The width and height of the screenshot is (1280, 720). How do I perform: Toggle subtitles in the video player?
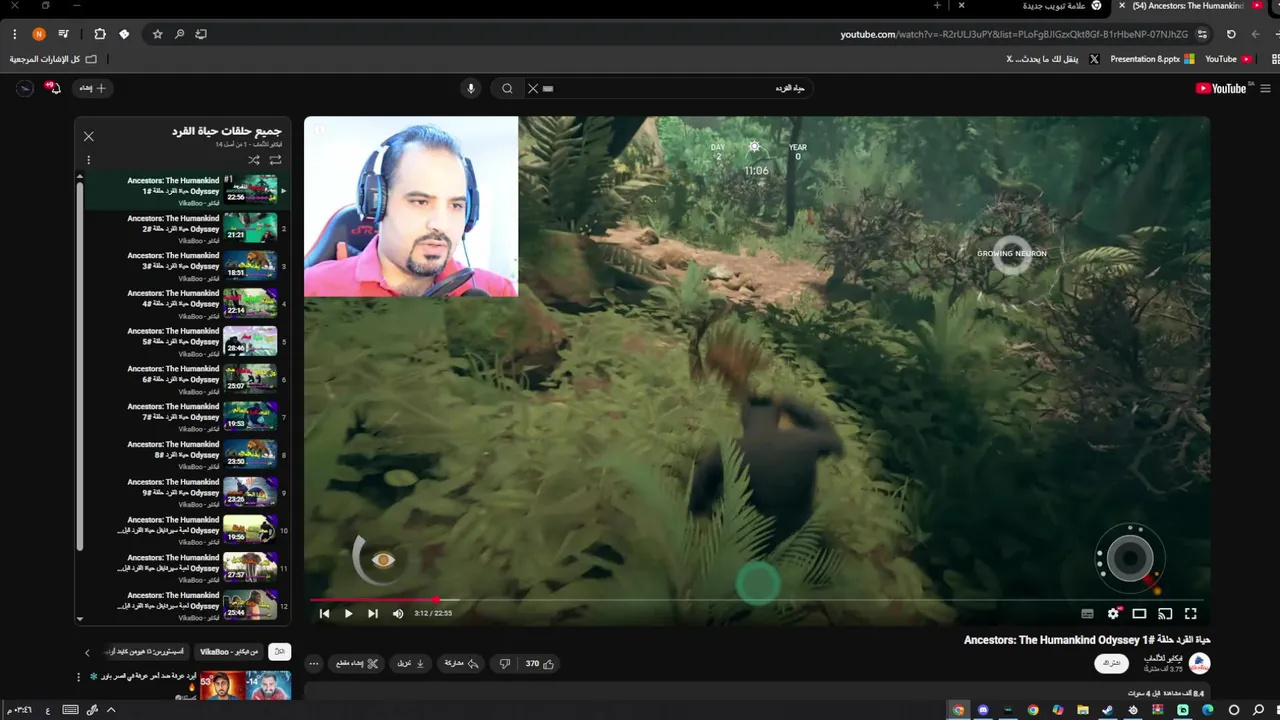coord(1087,614)
